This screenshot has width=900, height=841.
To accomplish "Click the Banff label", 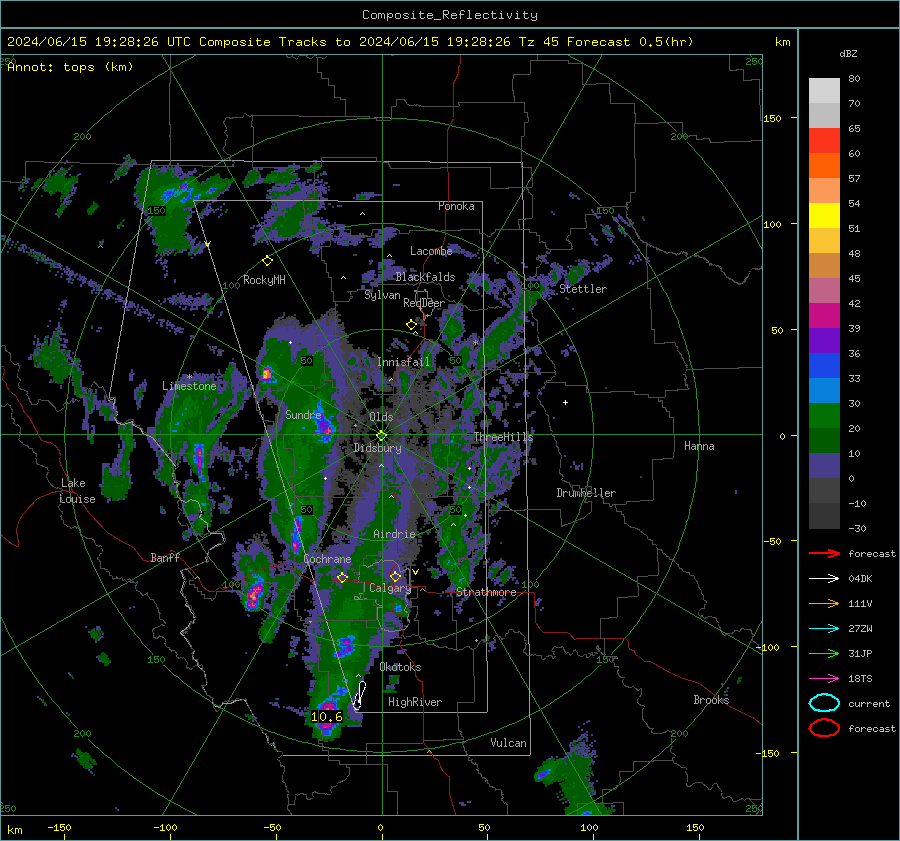I will coord(165,557).
